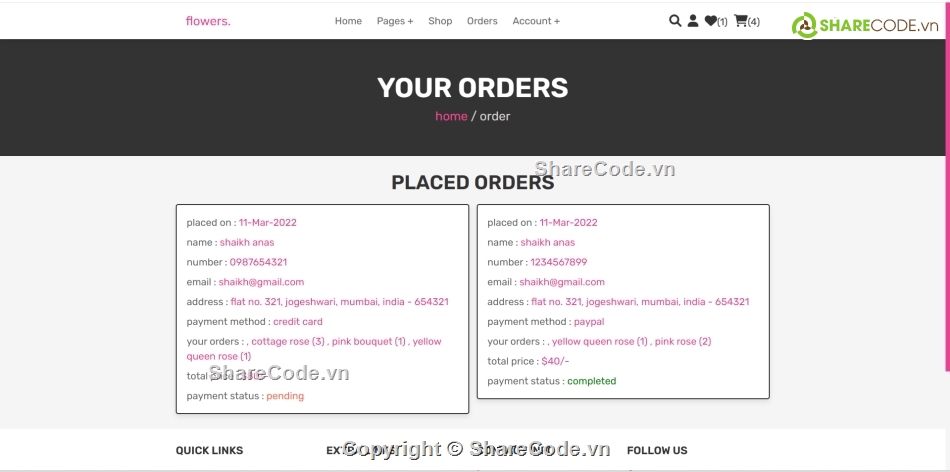Viewport: 950px width, 472px height.
Task: Expand the Account + dropdown menu
Action: click(536, 21)
